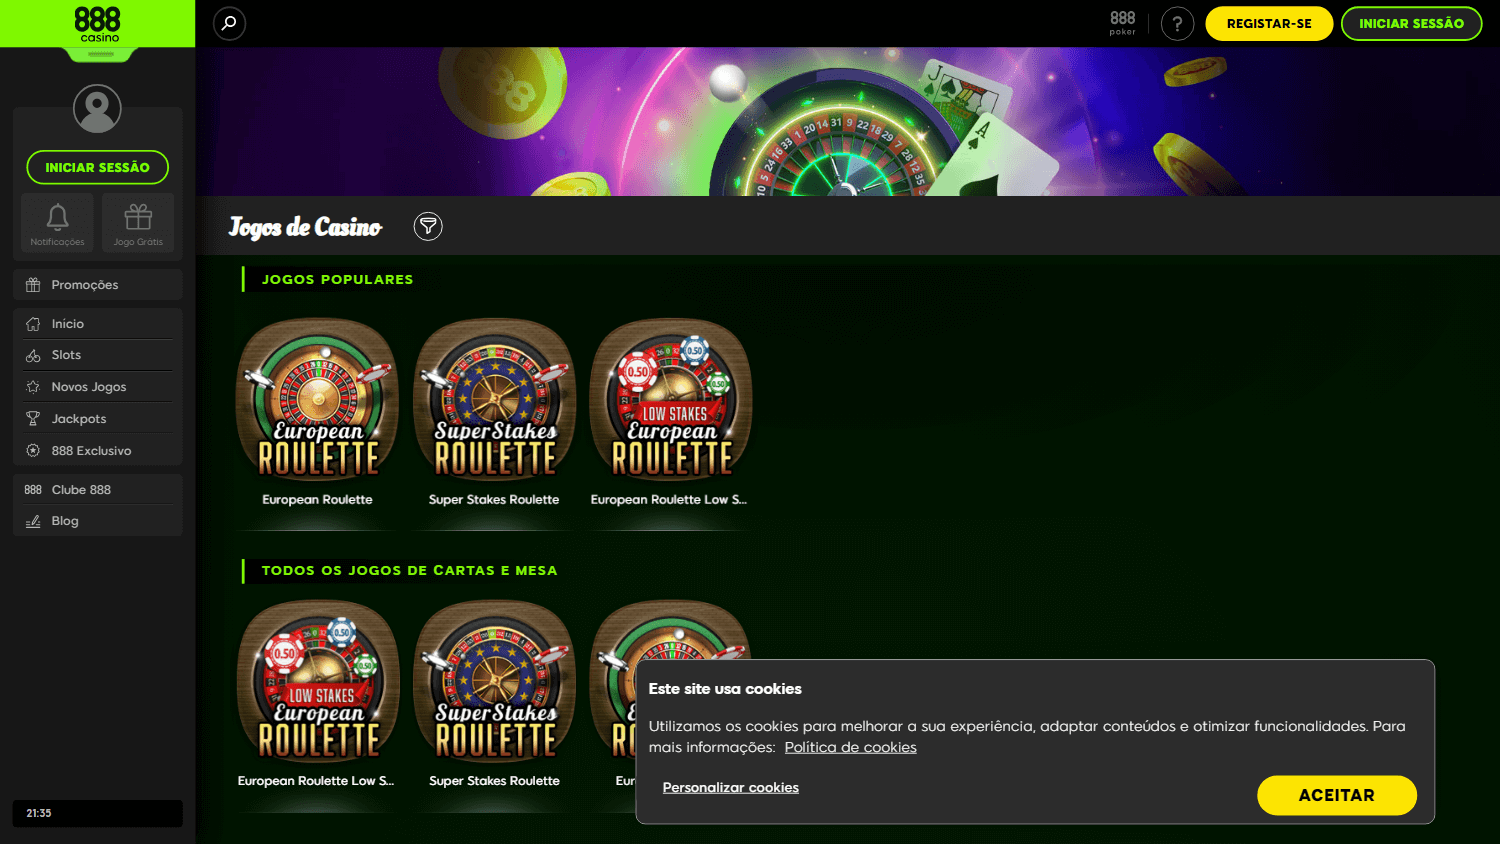Viewport: 1500px width, 844px height.
Task: Open Política de cookies link
Action: click(850, 747)
